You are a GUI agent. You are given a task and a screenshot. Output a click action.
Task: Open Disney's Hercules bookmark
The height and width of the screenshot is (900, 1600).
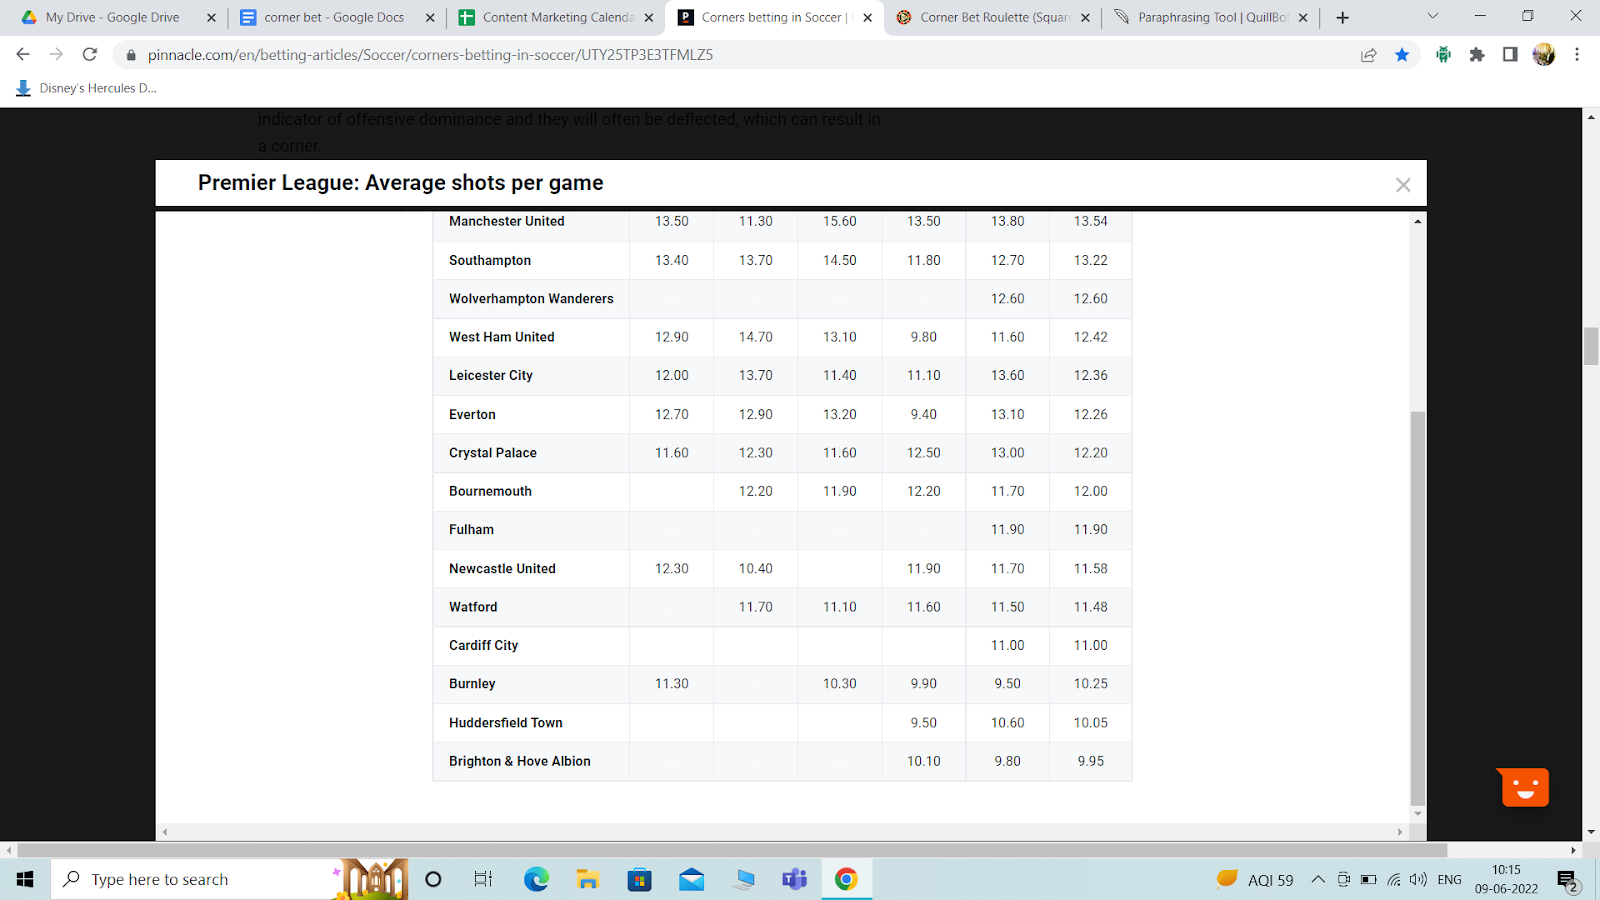[x=86, y=88]
